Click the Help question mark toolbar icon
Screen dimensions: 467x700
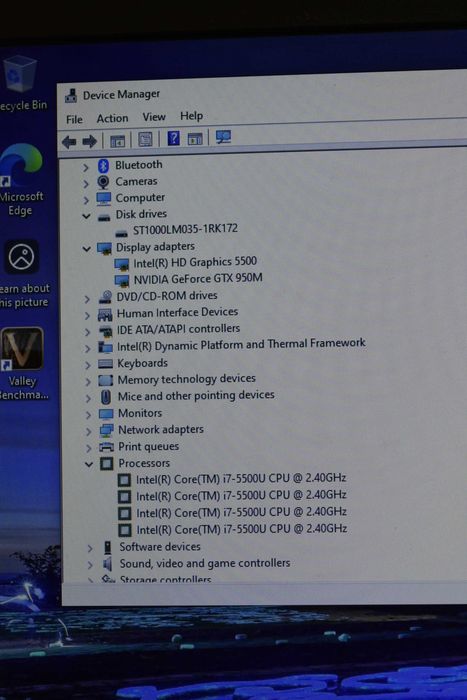173,138
